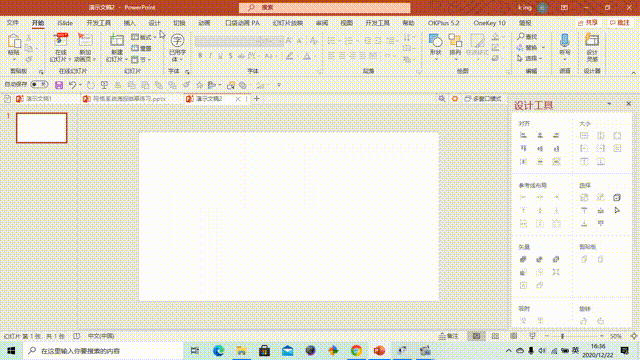The image size is (640, 360).
Task: Click align-left icon in 对齐 section
Action: [x=523, y=136]
